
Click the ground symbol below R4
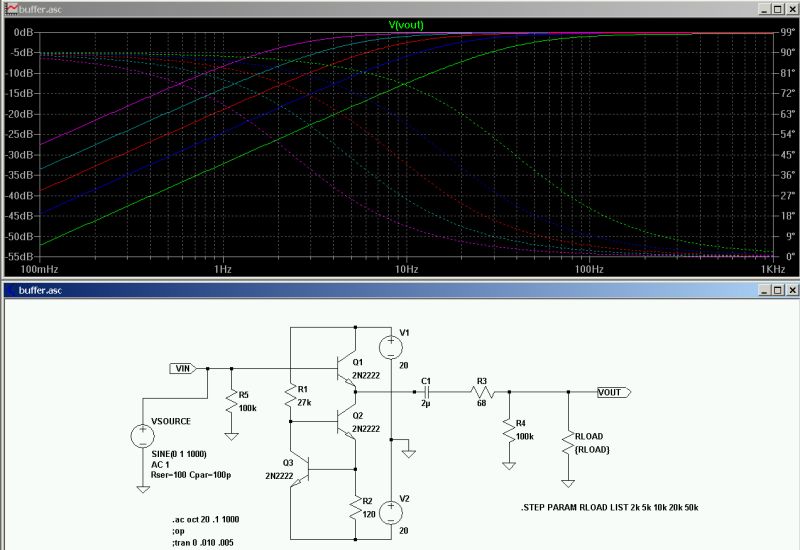509,466
